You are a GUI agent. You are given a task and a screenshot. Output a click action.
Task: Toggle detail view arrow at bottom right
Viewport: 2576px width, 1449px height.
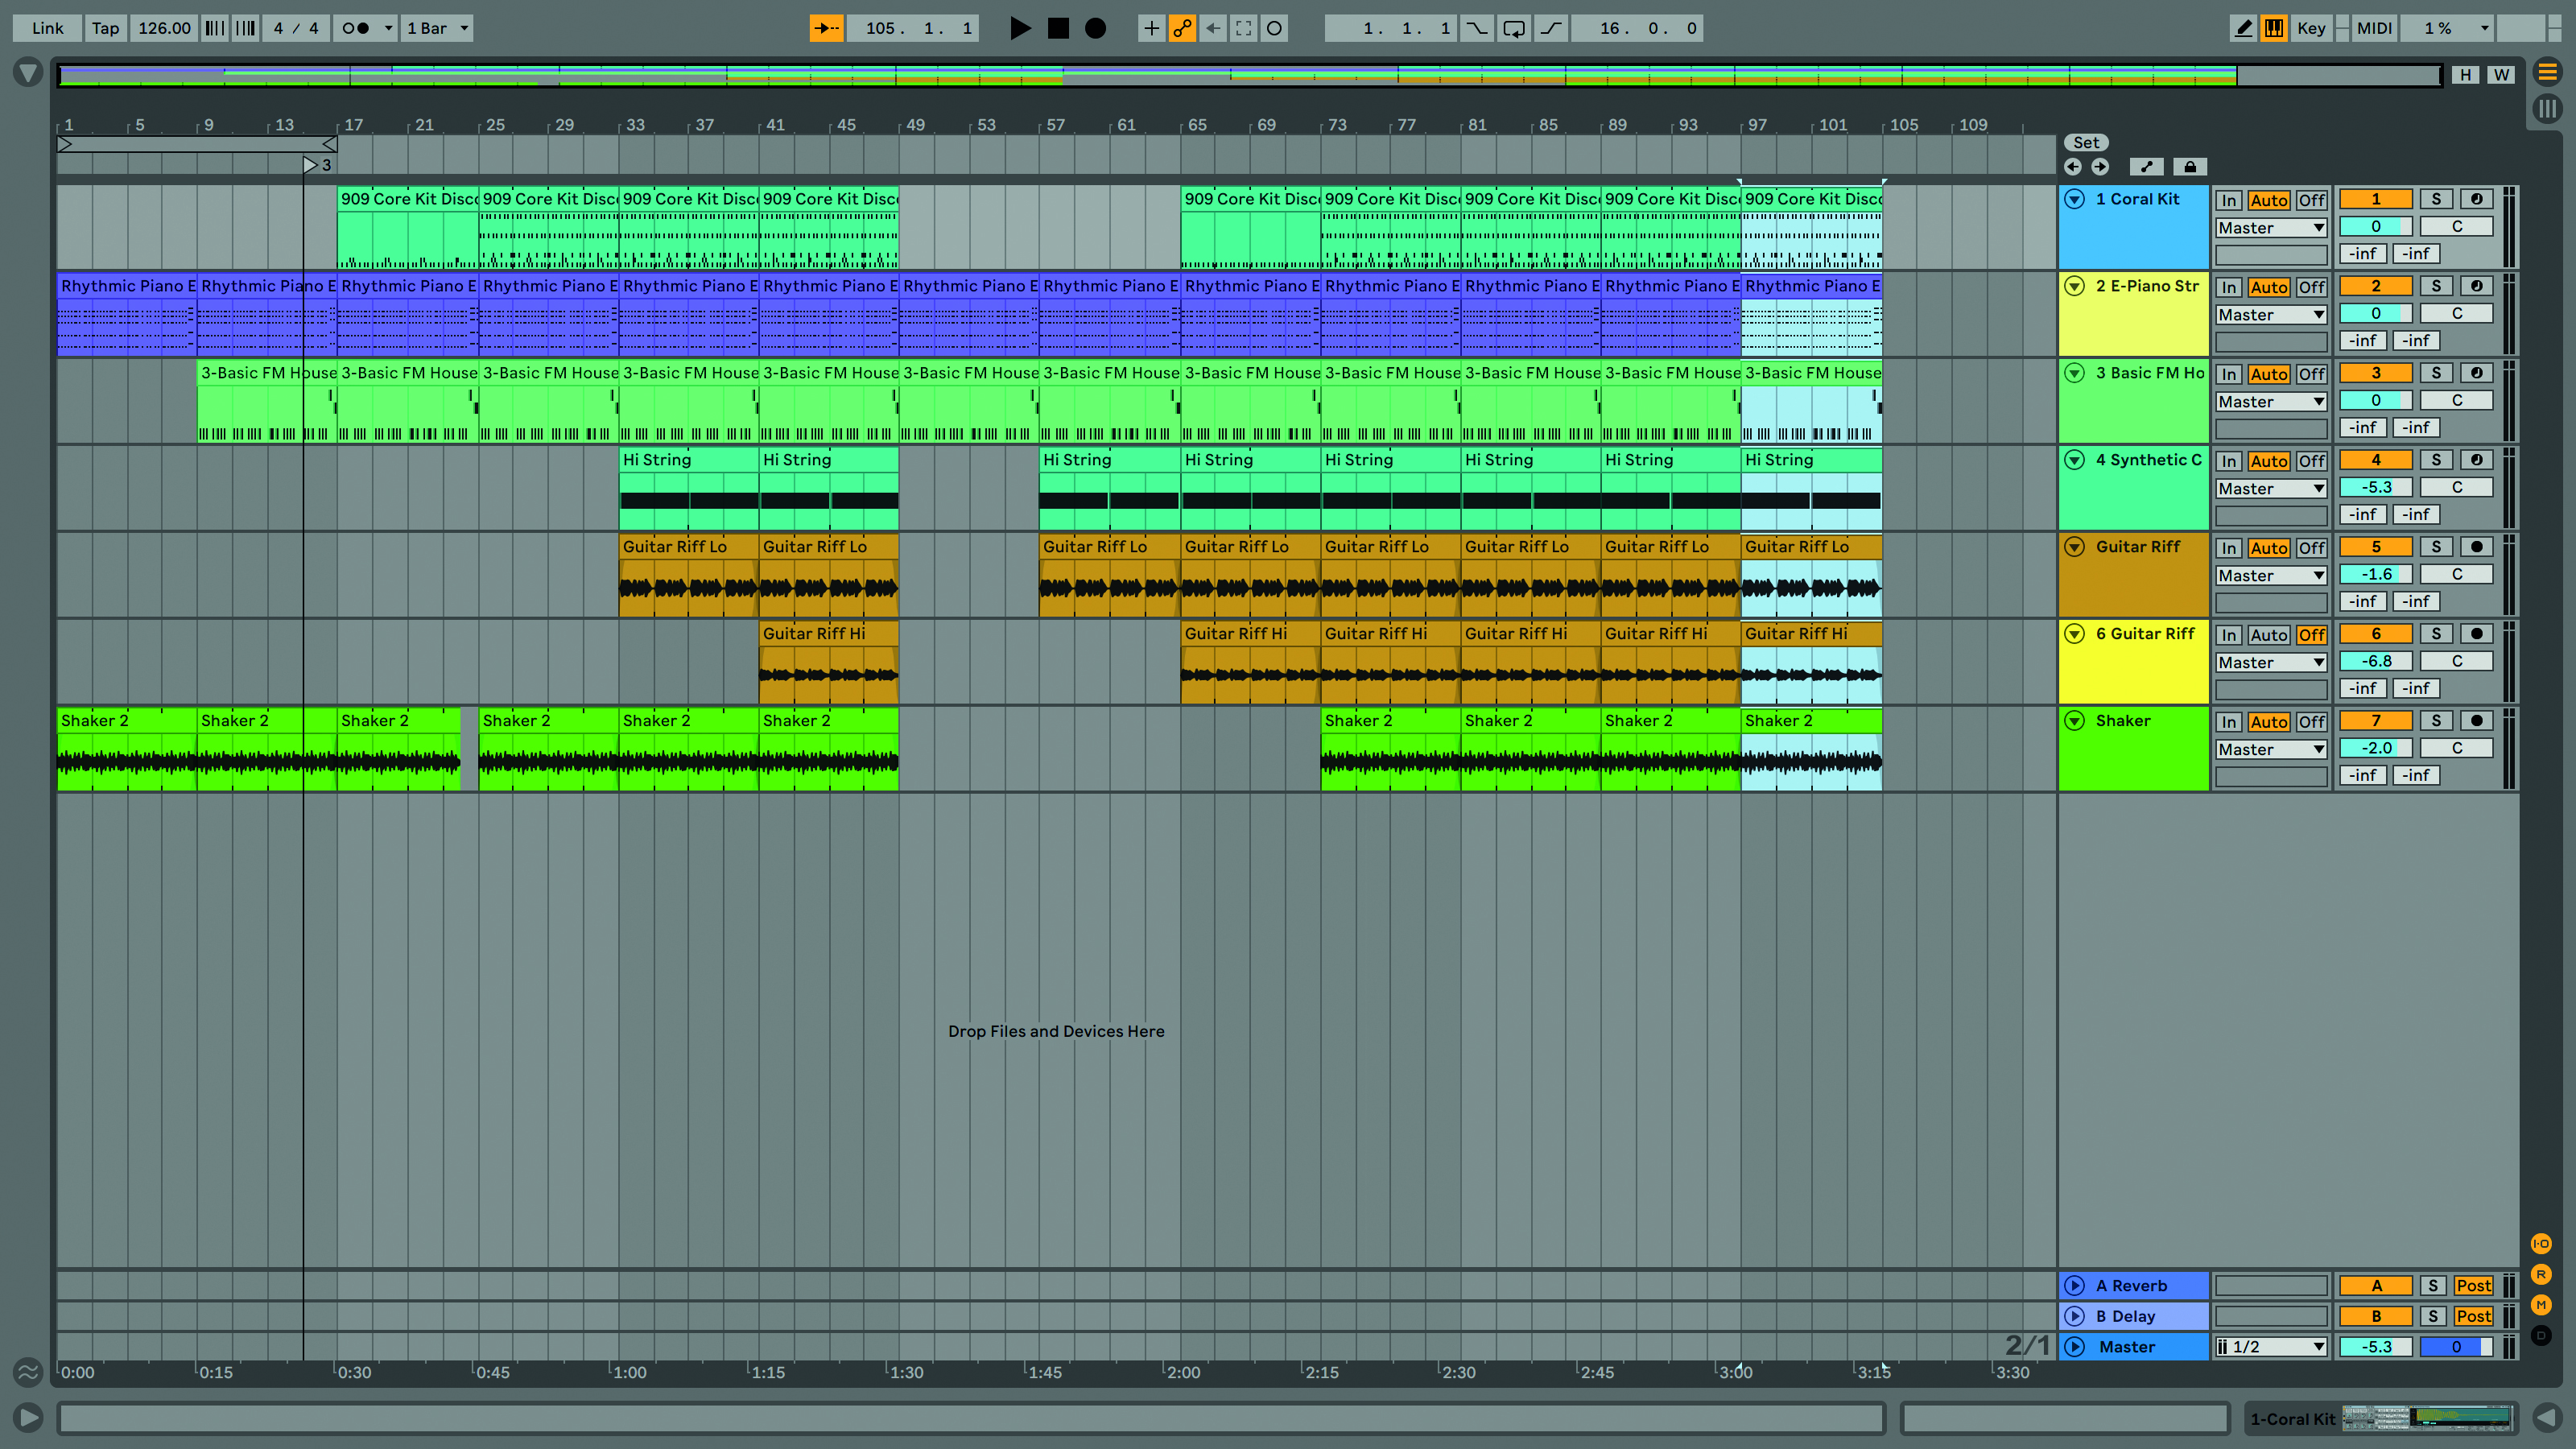tap(2547, 1417)
